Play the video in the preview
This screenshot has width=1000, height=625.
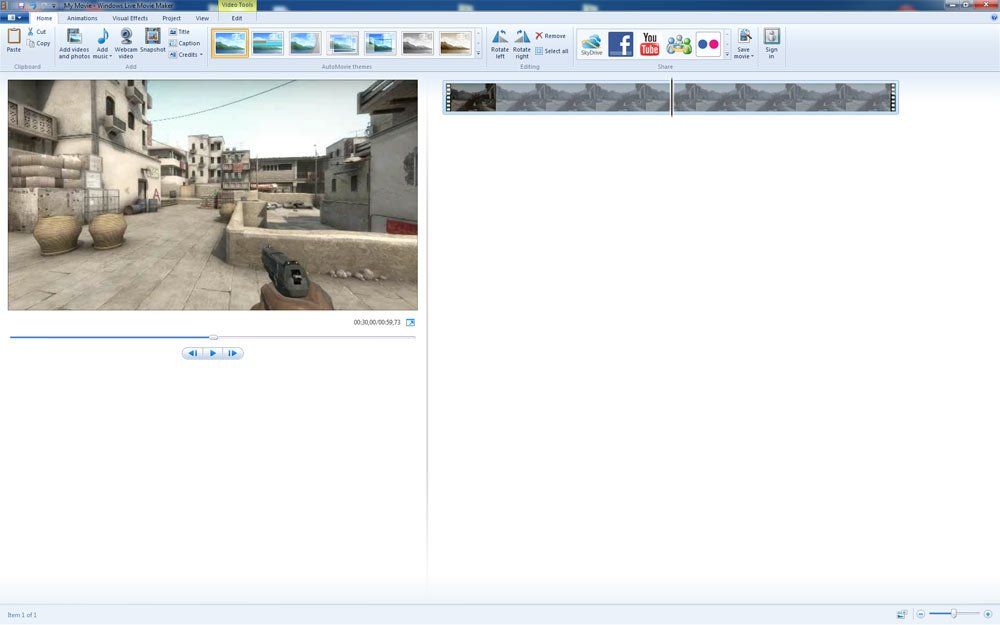coord(212,353)
